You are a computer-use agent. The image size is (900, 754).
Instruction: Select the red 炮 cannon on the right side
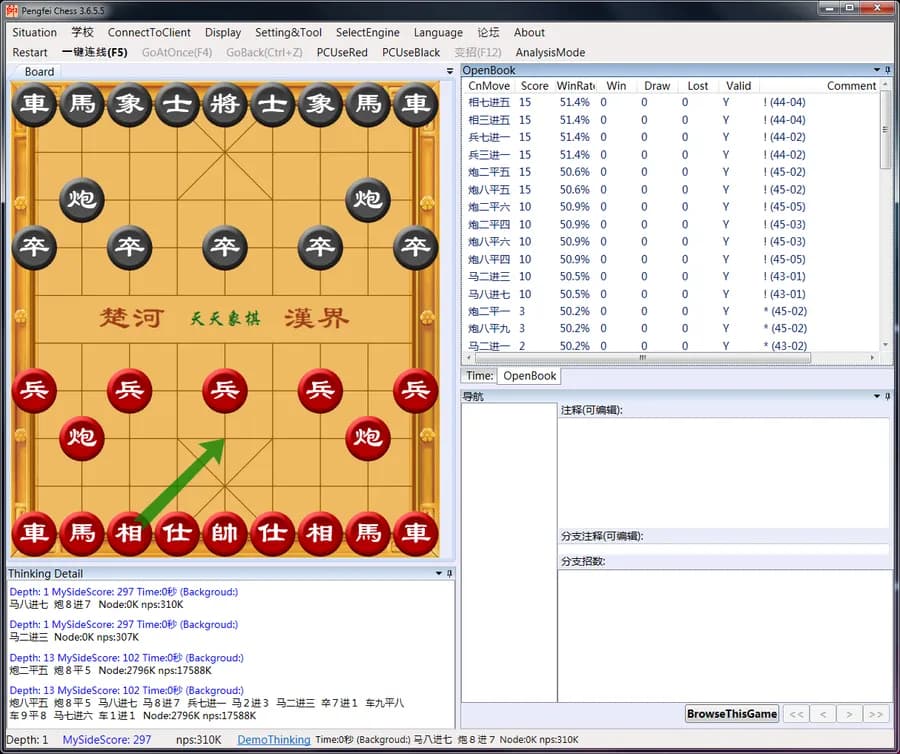pyautogui.click(x=367, y=438)
